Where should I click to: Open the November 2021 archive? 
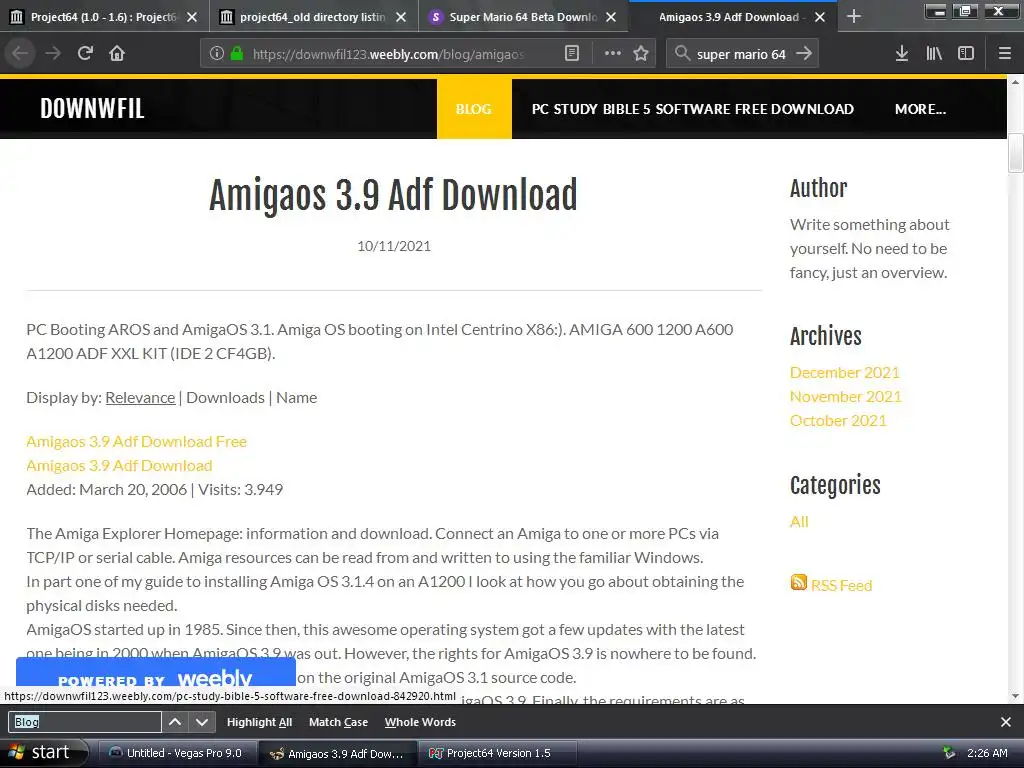click(x=845, y=396)
